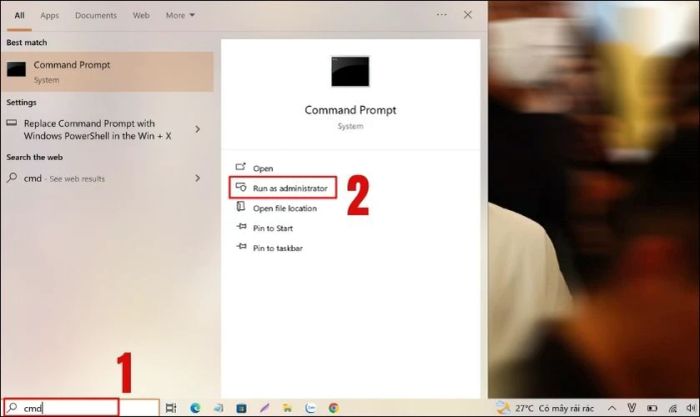Choose Pin to Start
The height and width of the screenshot is (417, 700).
[x=273, y=228]
